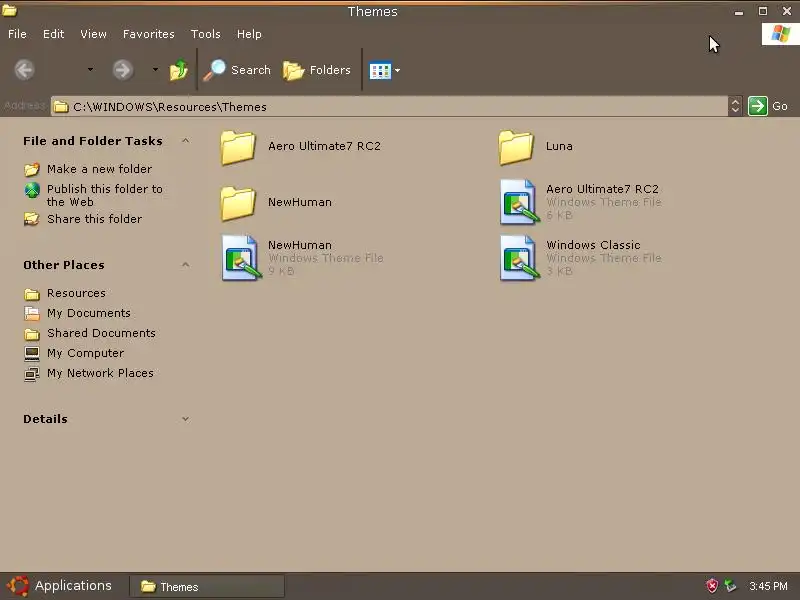Open the Forward history dropdown arrow
This screenshot has width=800, height=600.
(x=155, y=69)
